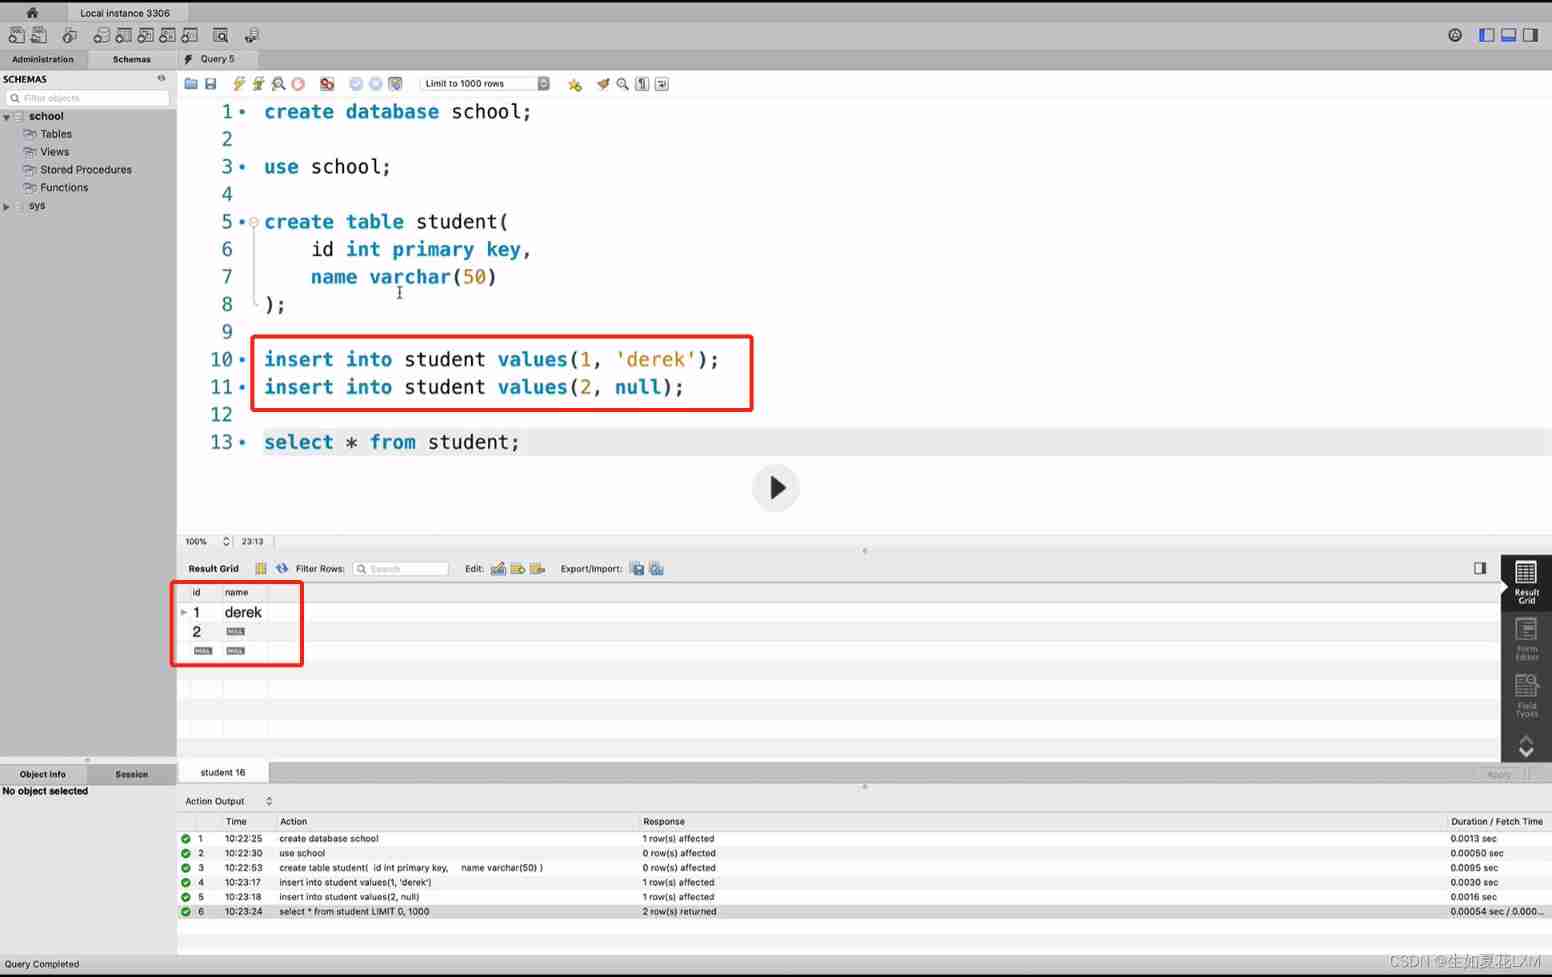Click the commit transaction icon
This screenshot has width=1552, height=977.
pyautogui.click(x=356, y=84)
